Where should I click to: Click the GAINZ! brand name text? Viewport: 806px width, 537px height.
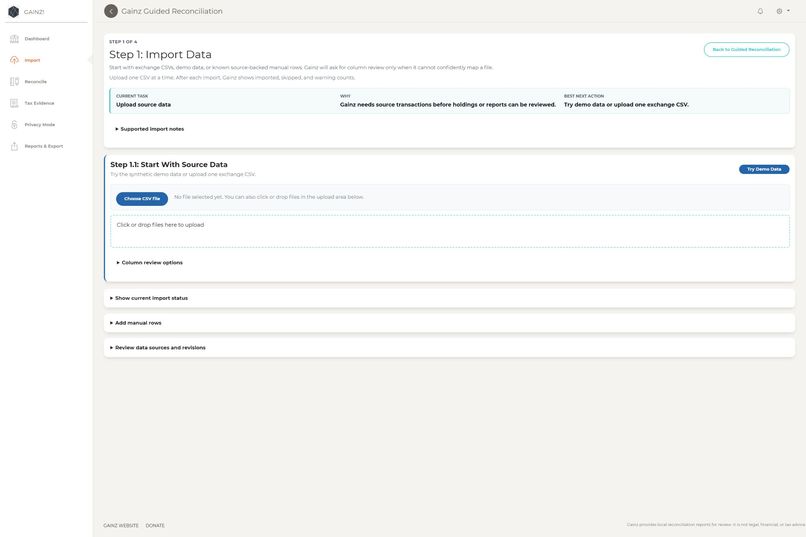(x=34, y=12)
